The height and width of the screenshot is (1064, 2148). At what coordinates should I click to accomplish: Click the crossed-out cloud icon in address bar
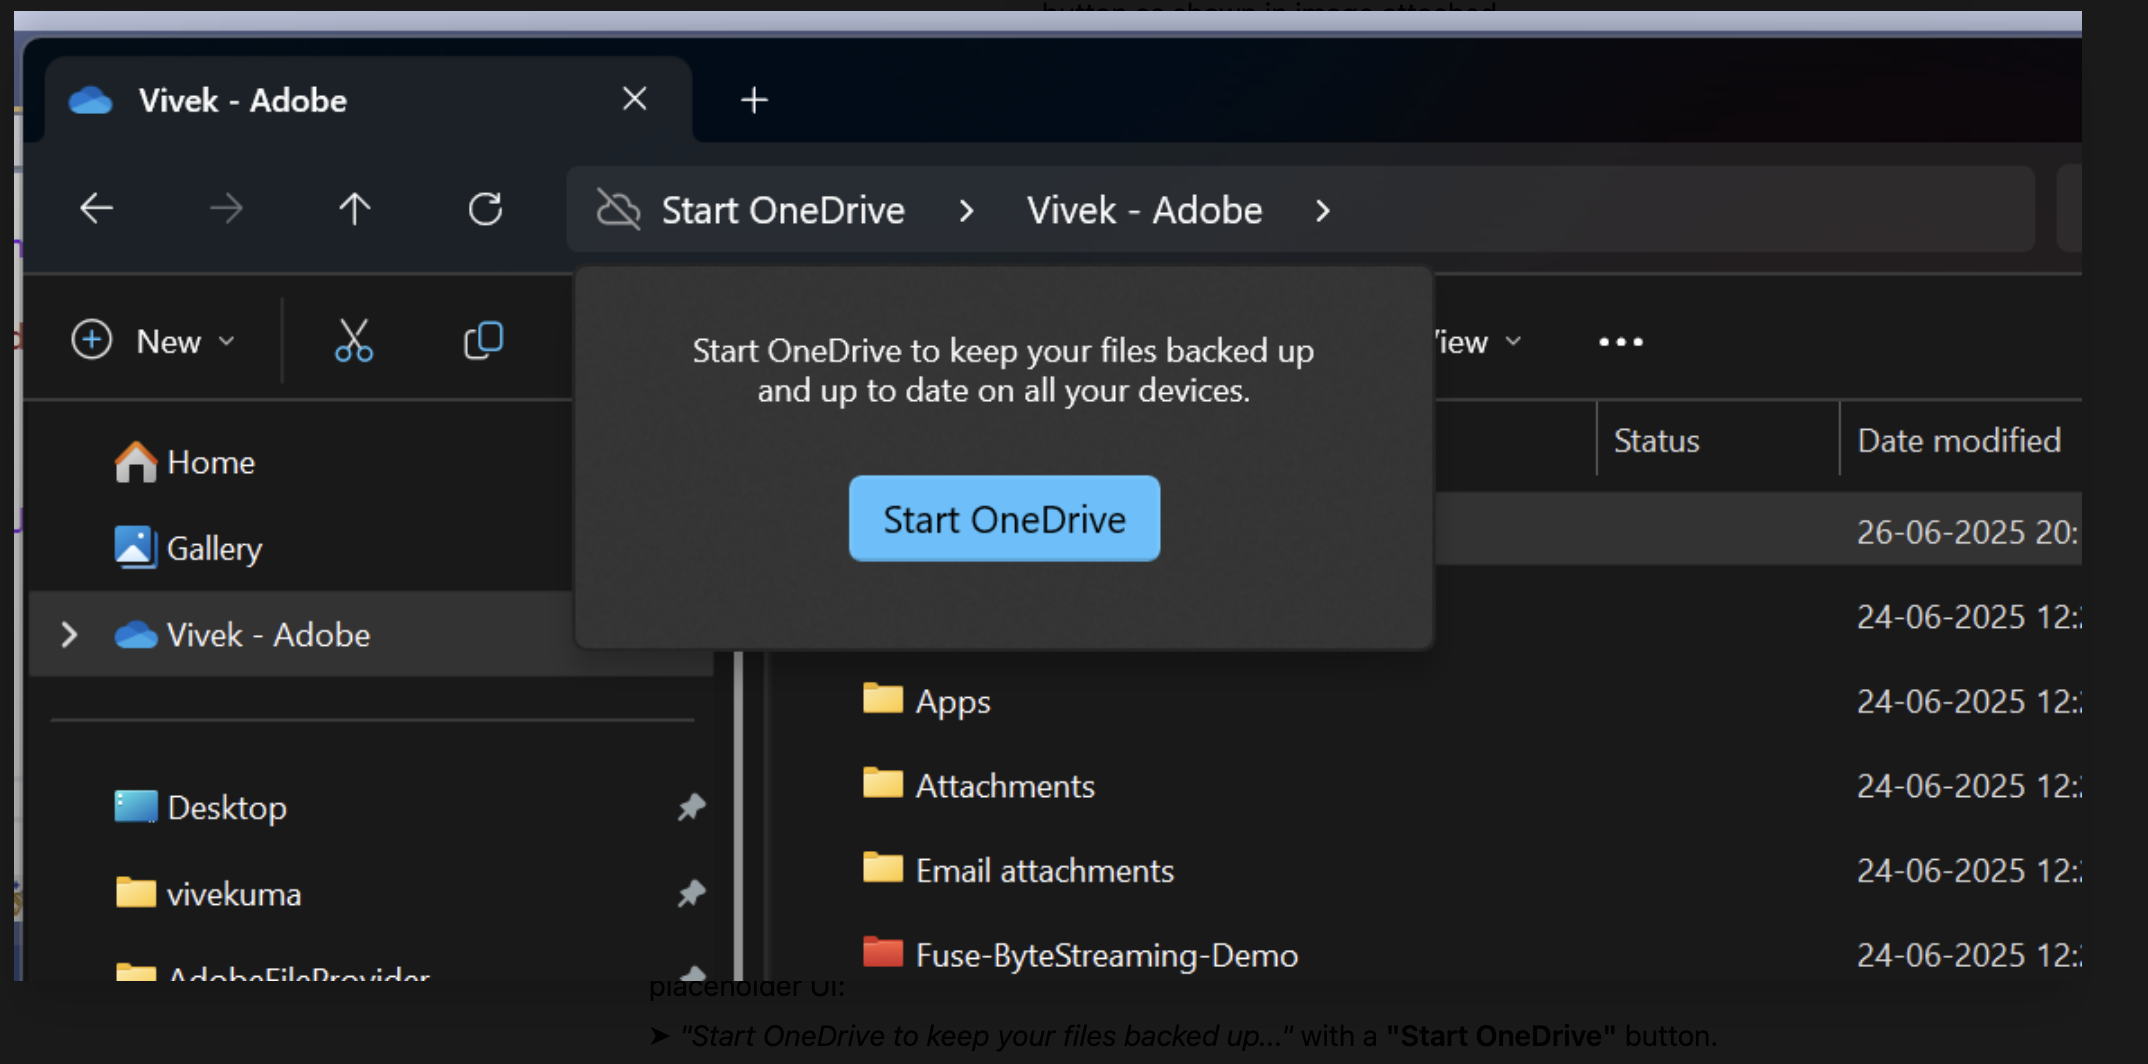click(618, 210)
